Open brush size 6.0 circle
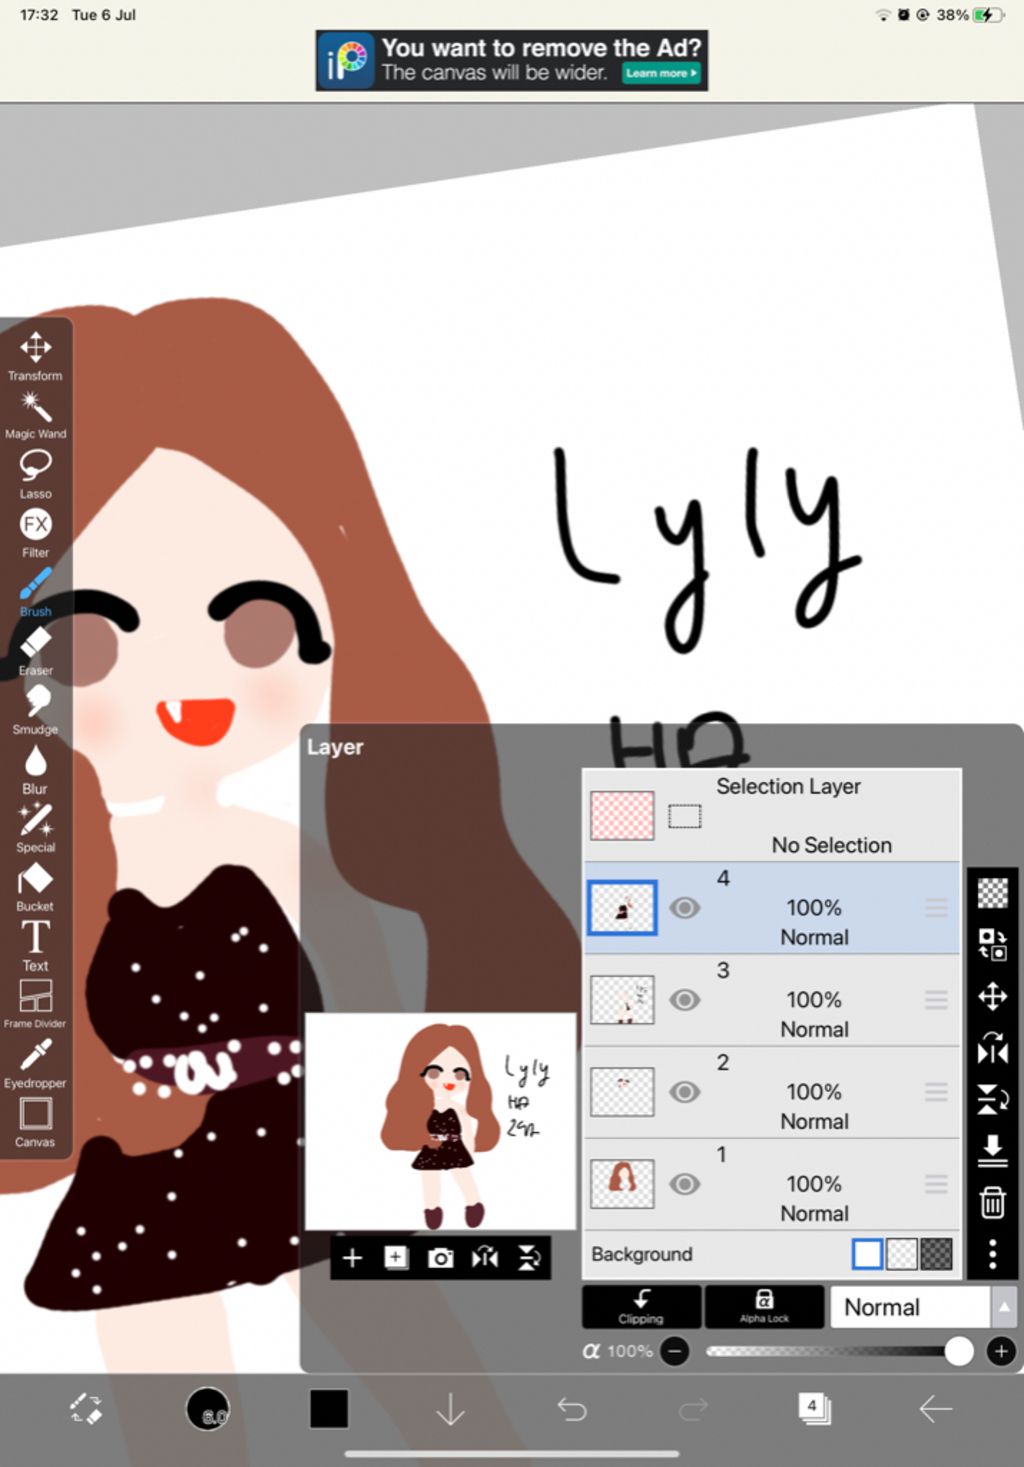This screenshot has width=1024, height=1467. 208,1409
